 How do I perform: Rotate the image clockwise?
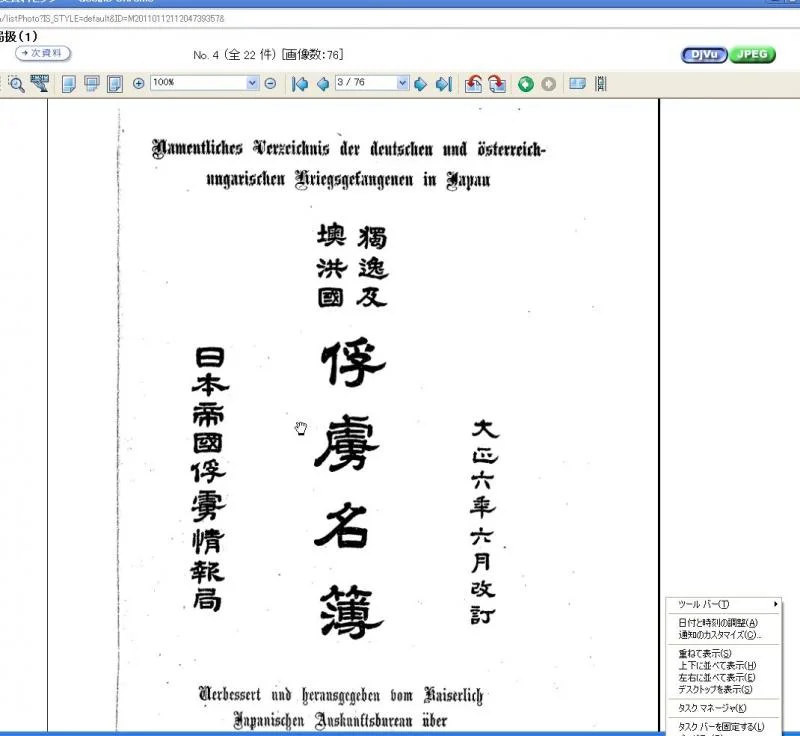(497, 84)
